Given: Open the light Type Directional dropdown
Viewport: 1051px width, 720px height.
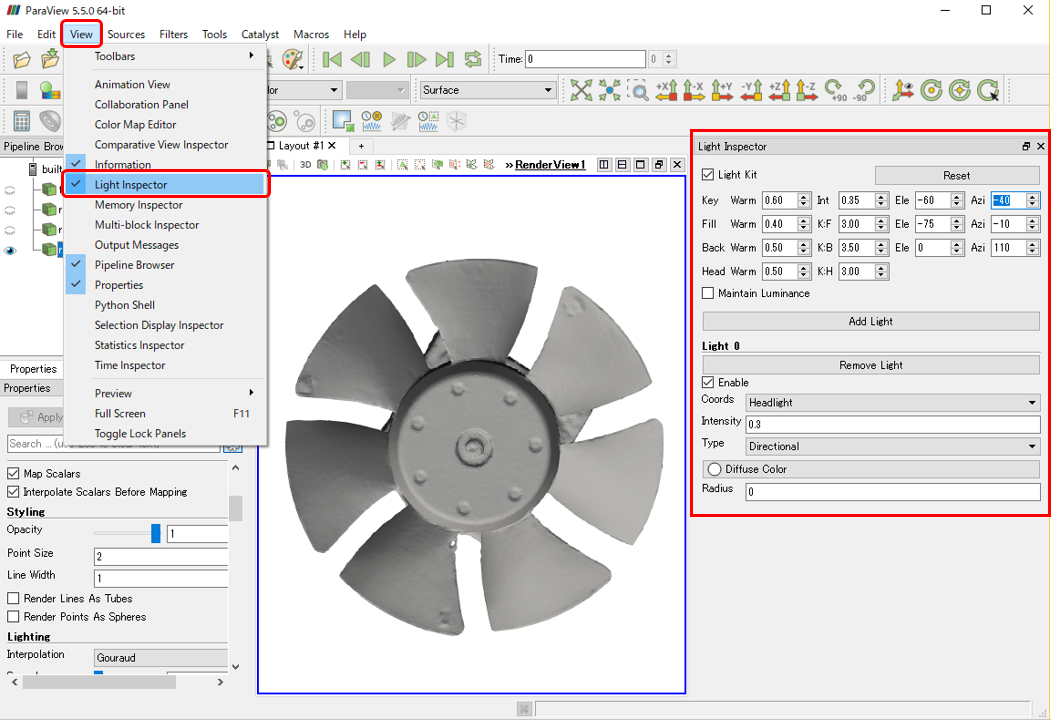Looking at the screenshot, I should click(893, 446).
